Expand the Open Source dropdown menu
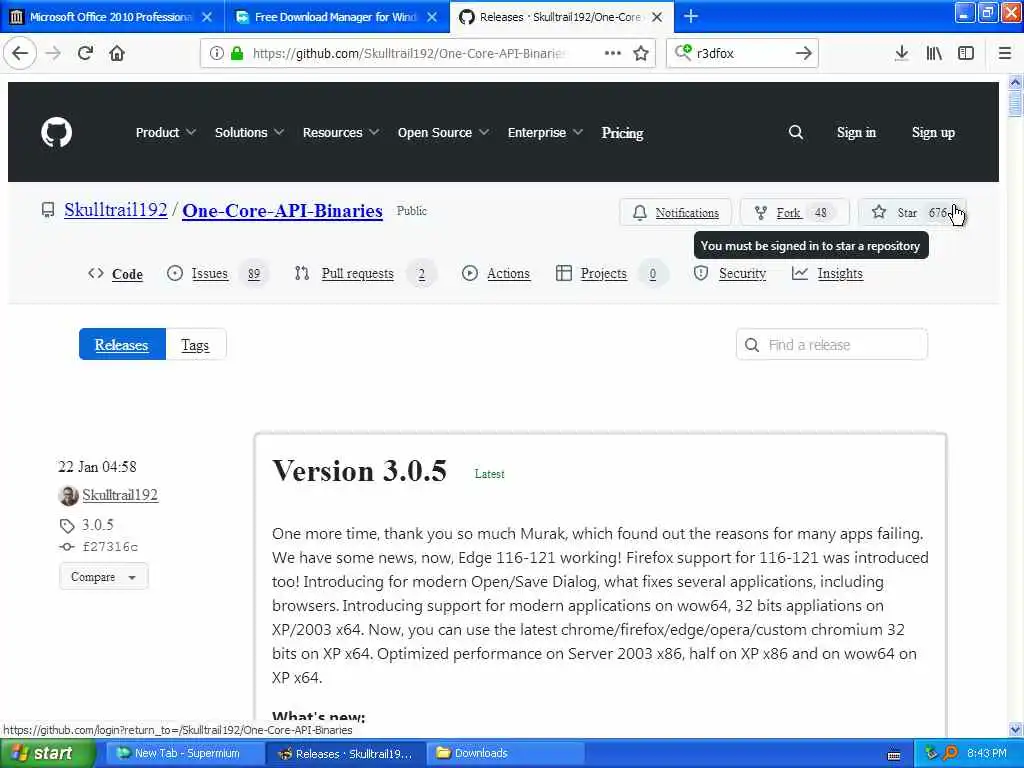1024x768 pixels. 443,133
